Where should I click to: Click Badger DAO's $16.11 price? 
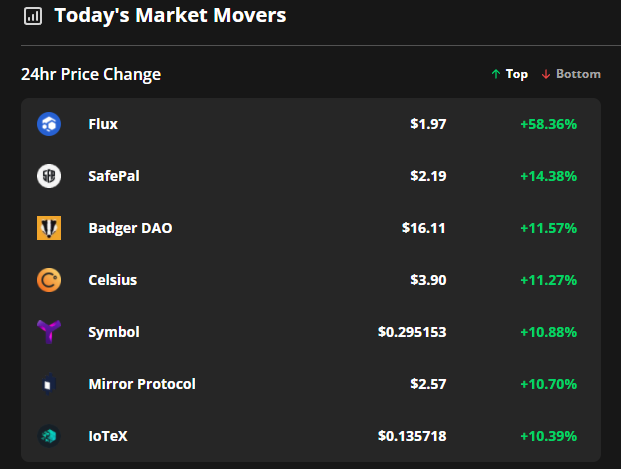(x=424, y=228)
